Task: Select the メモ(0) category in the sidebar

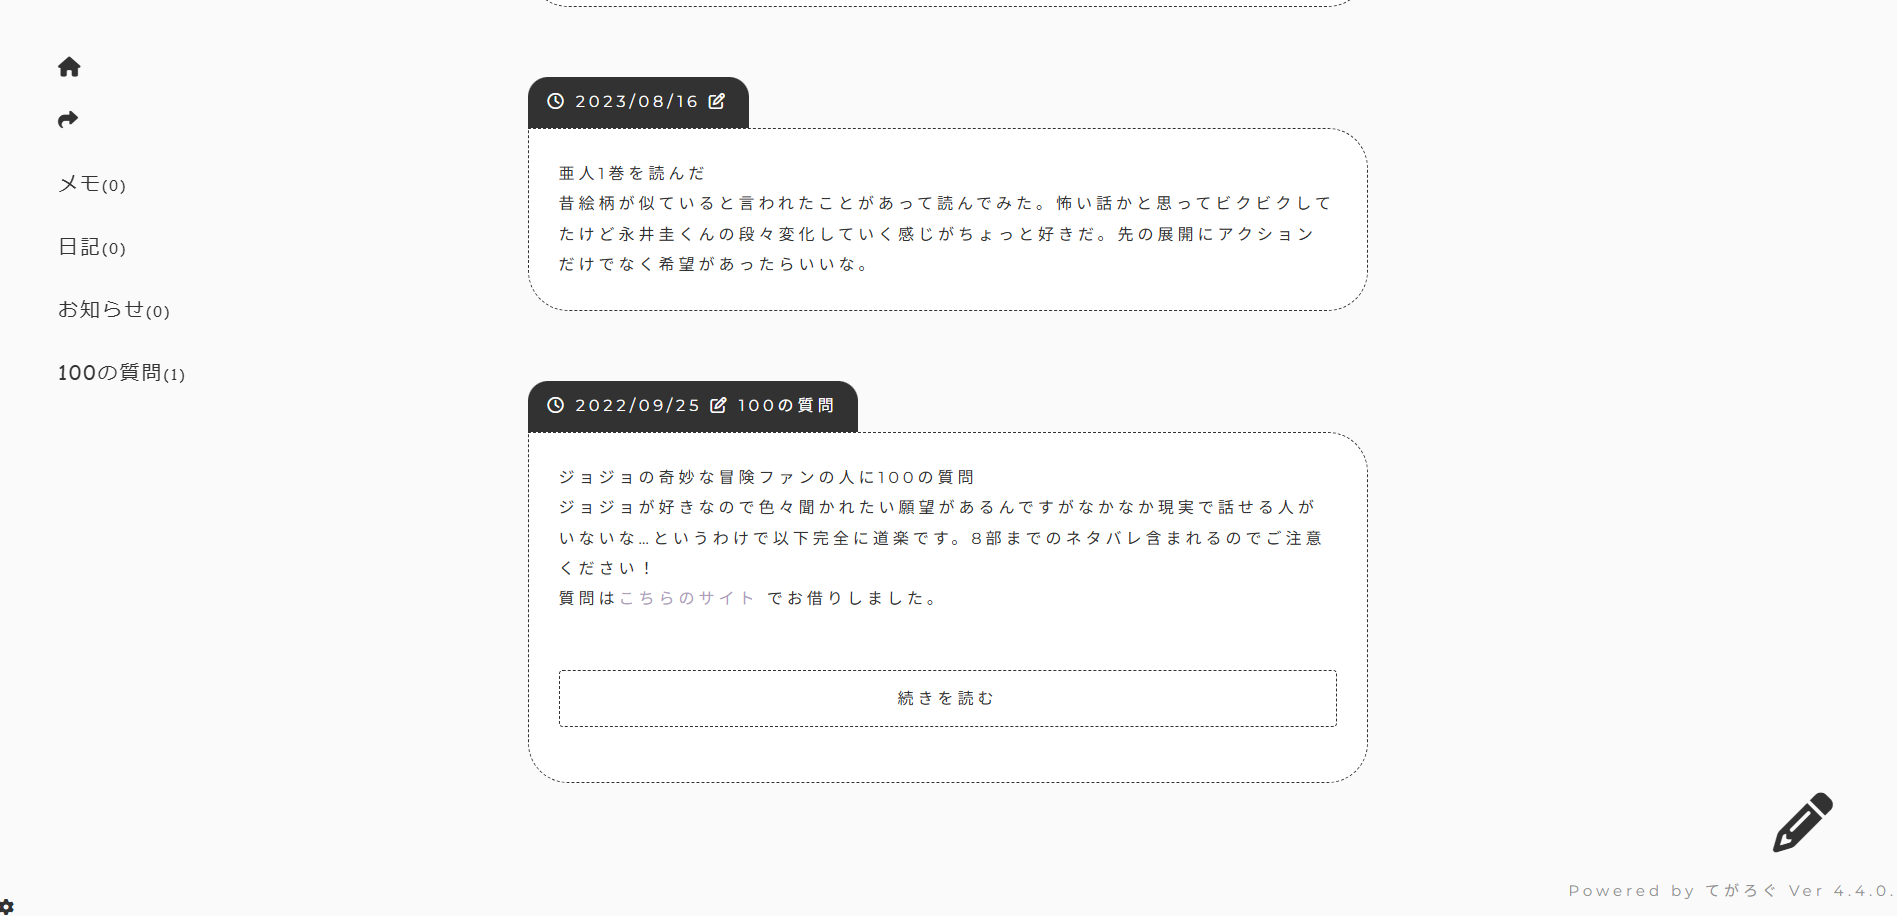Action: tap(91, 184)
